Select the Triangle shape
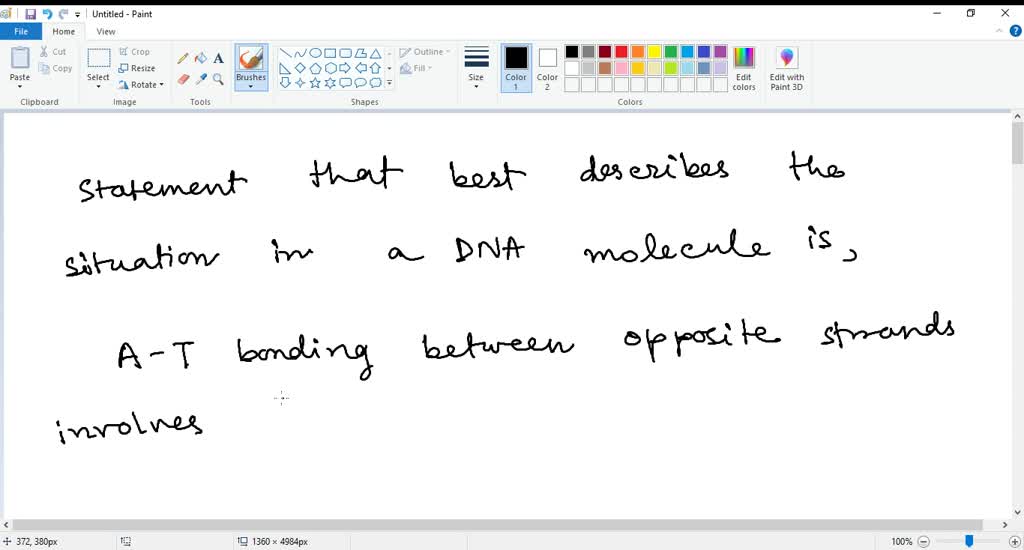This screenshot has width=1024, height=550. [x=376, y=53]
